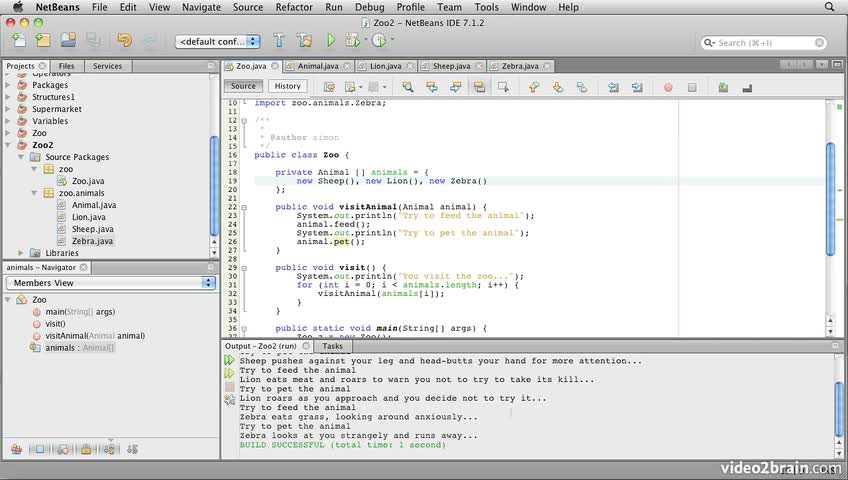Click the Build Project hammer icon
This screenshot has width=848, height=480.
coord(279,41)
